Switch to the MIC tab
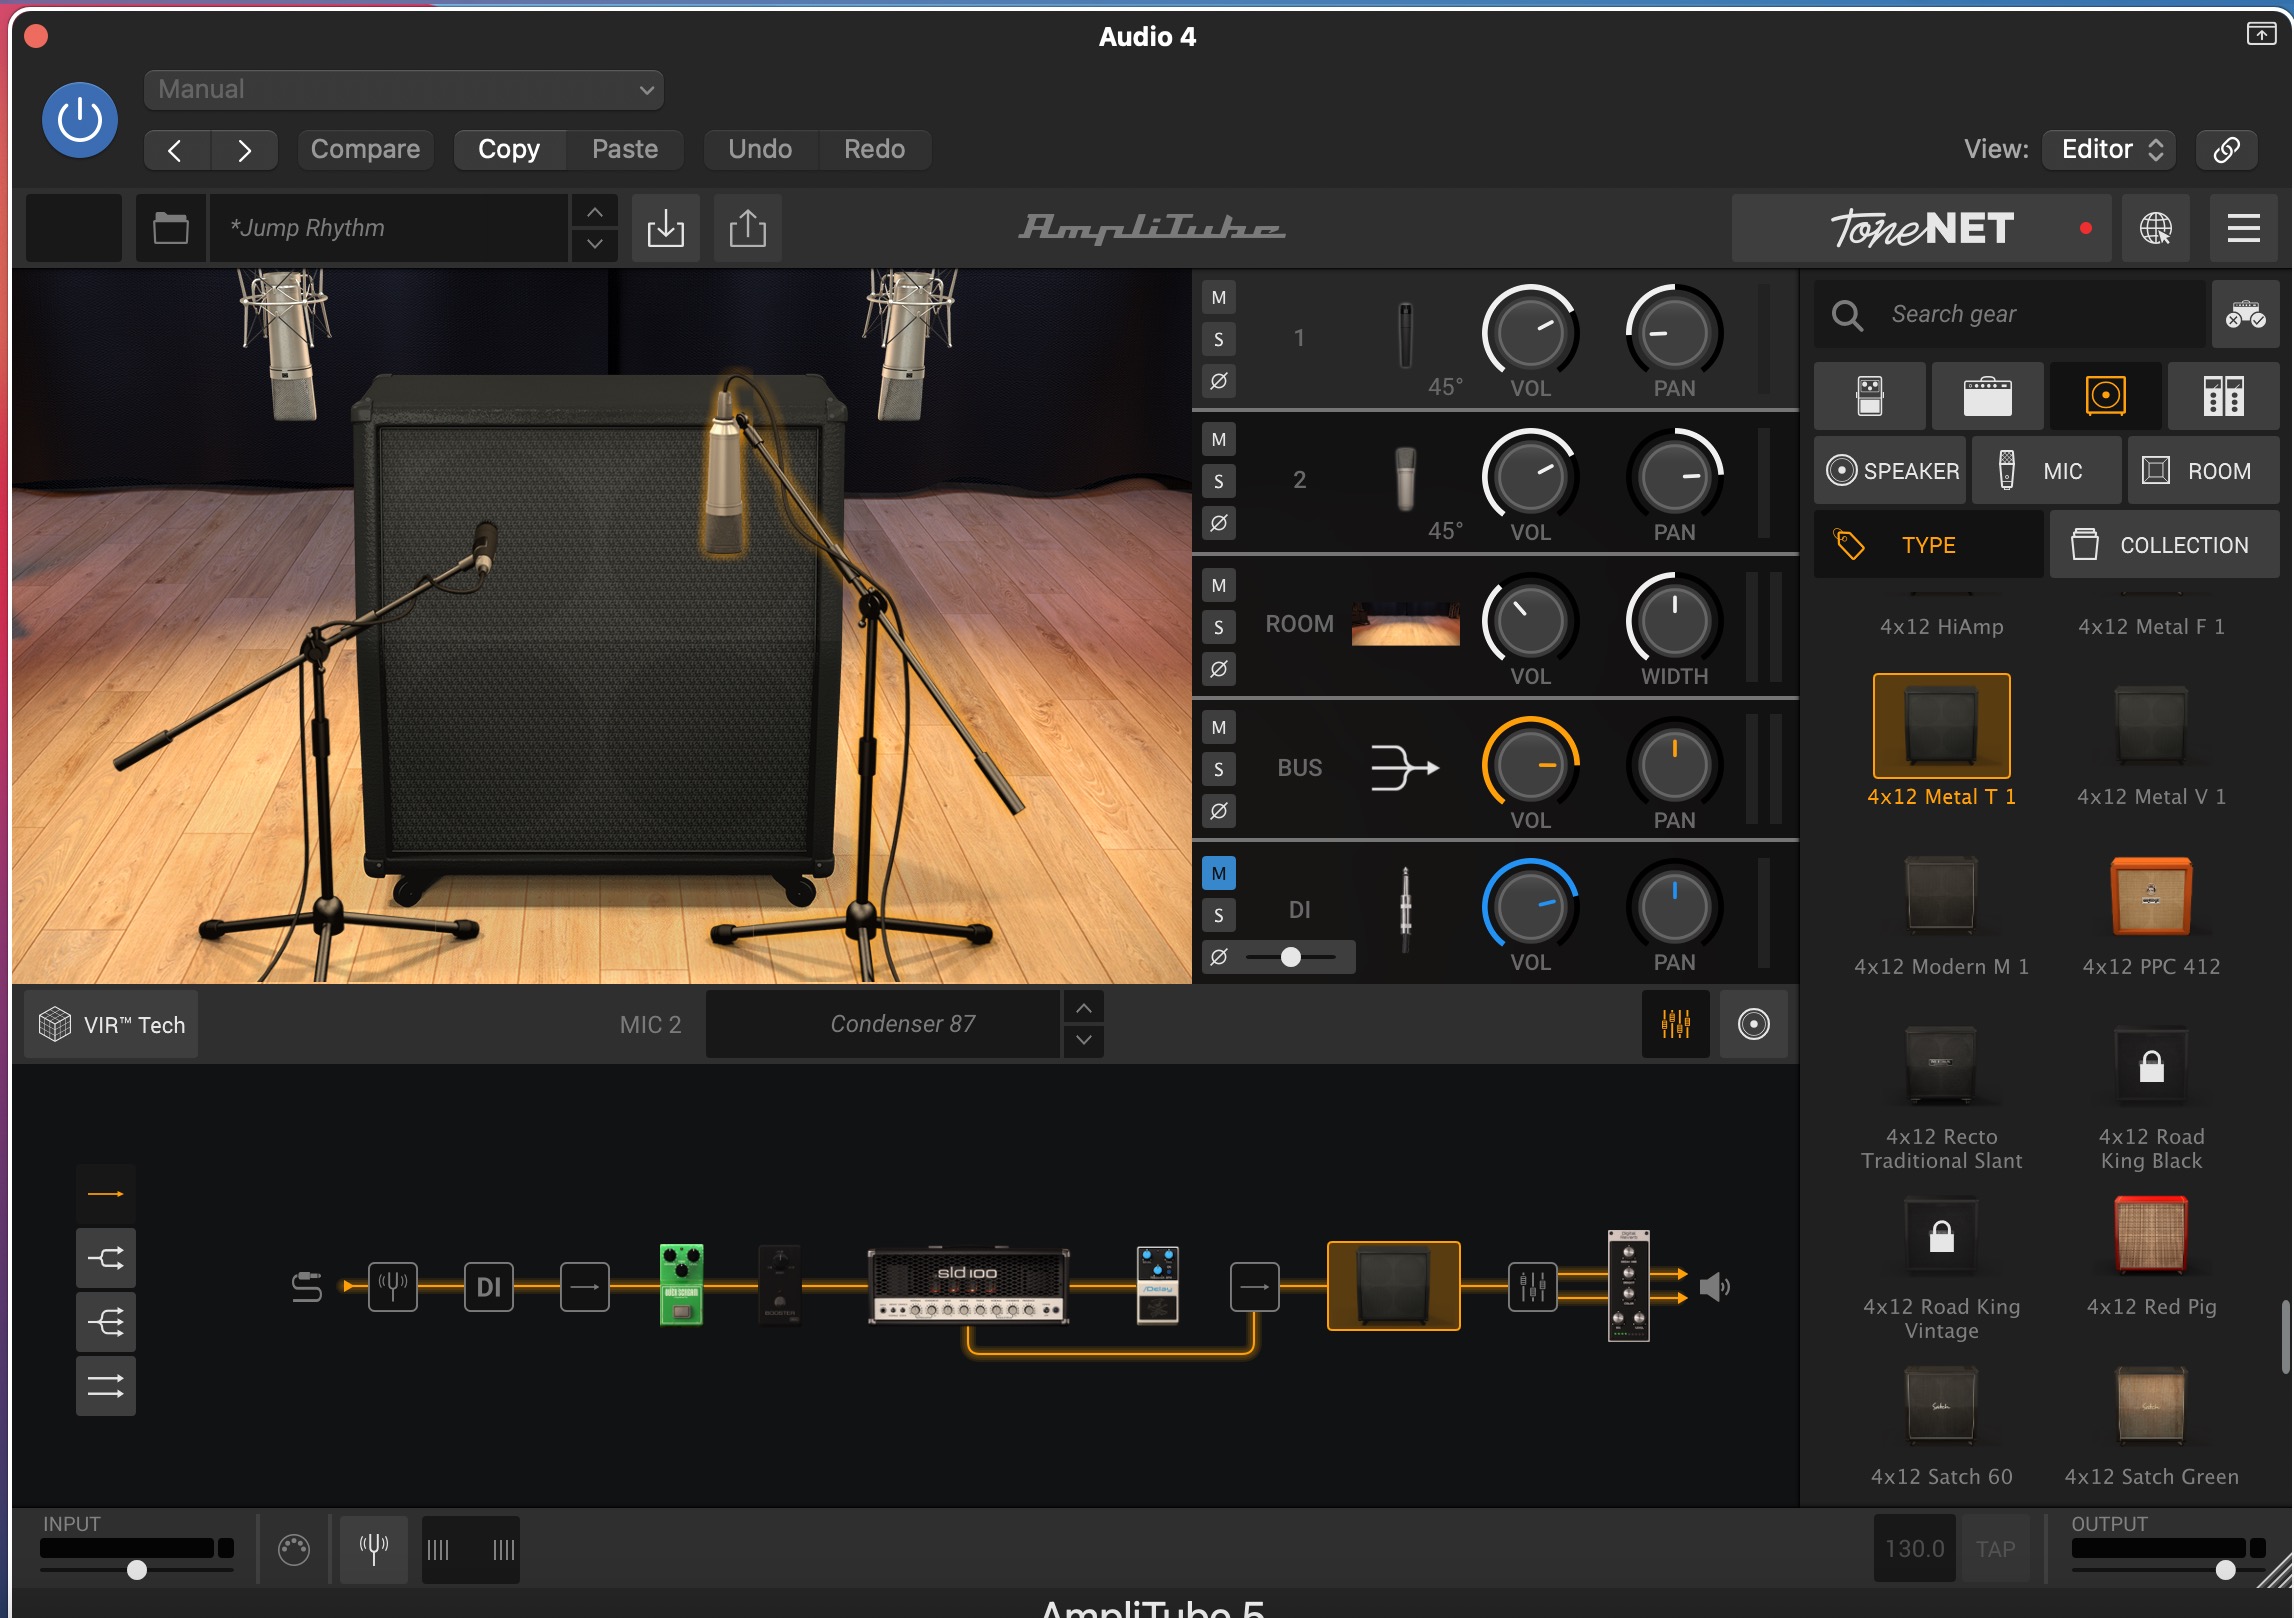Image resolution: width=2294 pixels, height=1618 pixels. (x=2046, y=471)
